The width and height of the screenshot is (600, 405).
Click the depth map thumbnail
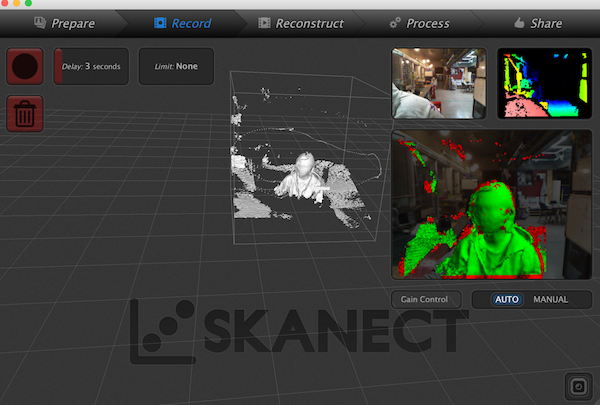coord(544,83)
